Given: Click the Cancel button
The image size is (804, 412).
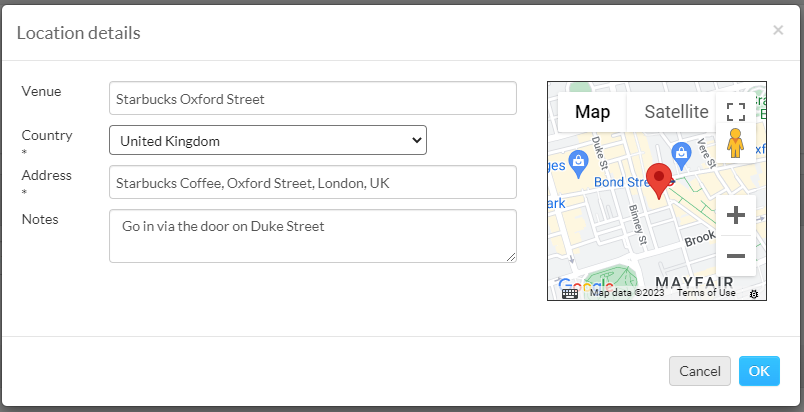Looking at the screenshot, I should click(699, 371).
